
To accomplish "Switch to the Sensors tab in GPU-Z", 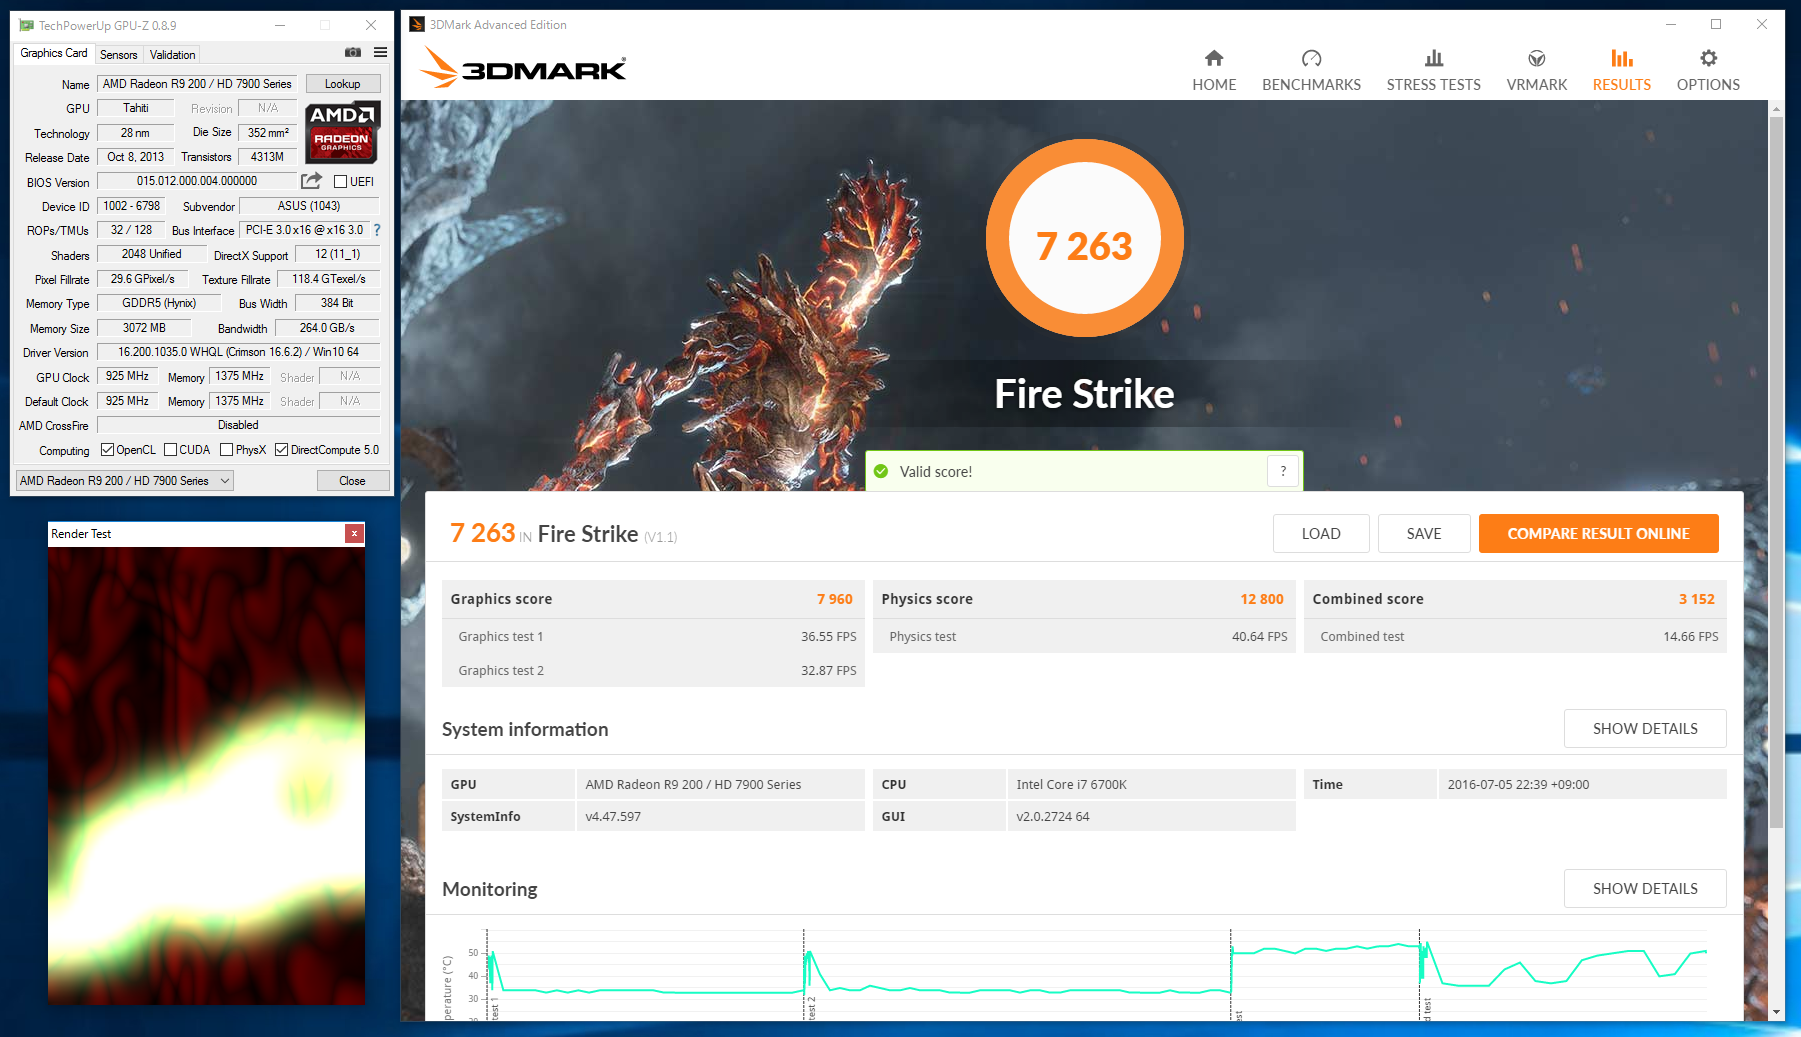I will pyautogui.click(x=119, y=55).
